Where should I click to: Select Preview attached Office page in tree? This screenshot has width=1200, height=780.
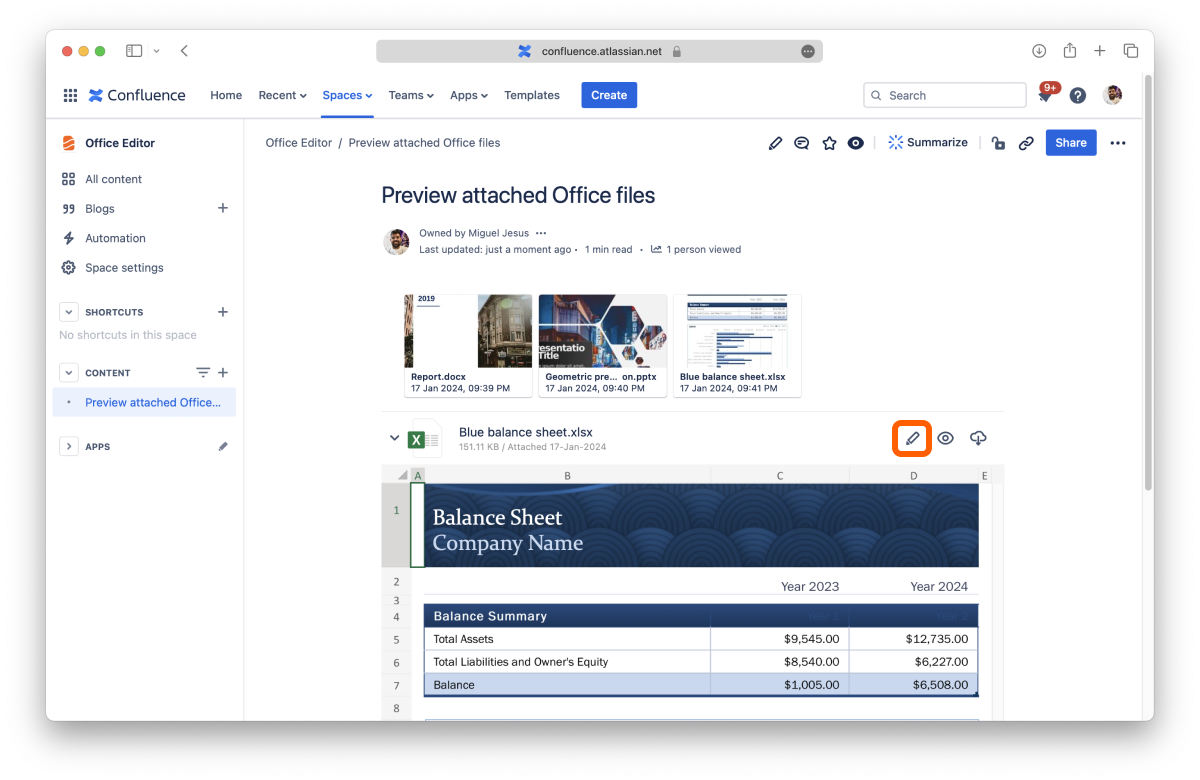pos(145,402)
